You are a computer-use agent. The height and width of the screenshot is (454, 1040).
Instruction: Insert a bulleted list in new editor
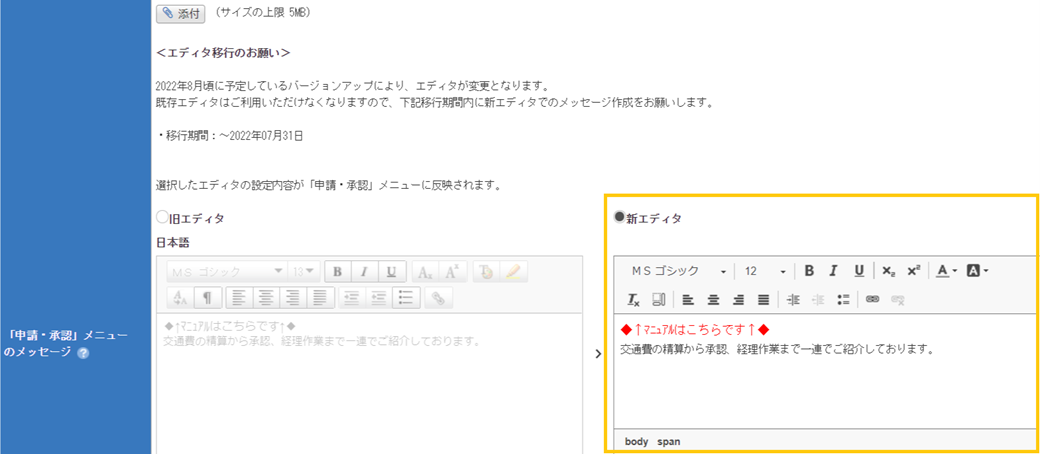point(843,299)
